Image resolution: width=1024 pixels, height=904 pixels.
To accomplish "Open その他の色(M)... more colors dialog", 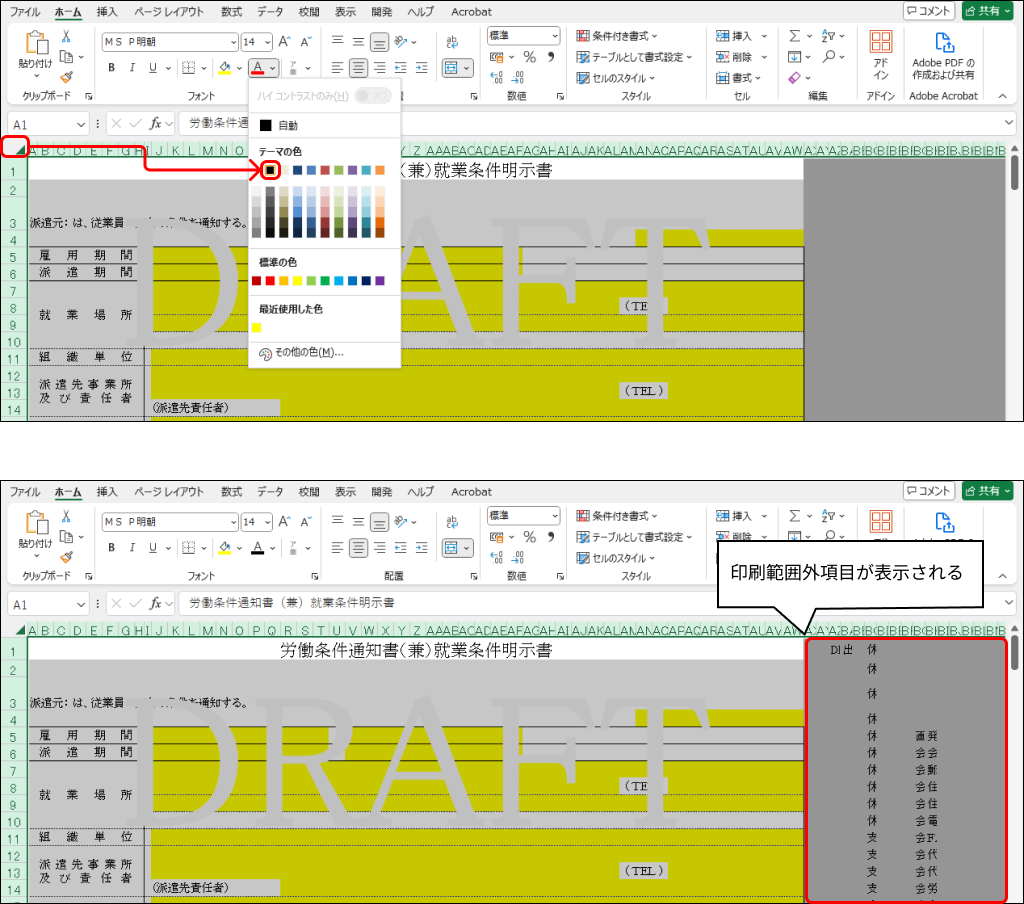I will [x=301, y=353].
